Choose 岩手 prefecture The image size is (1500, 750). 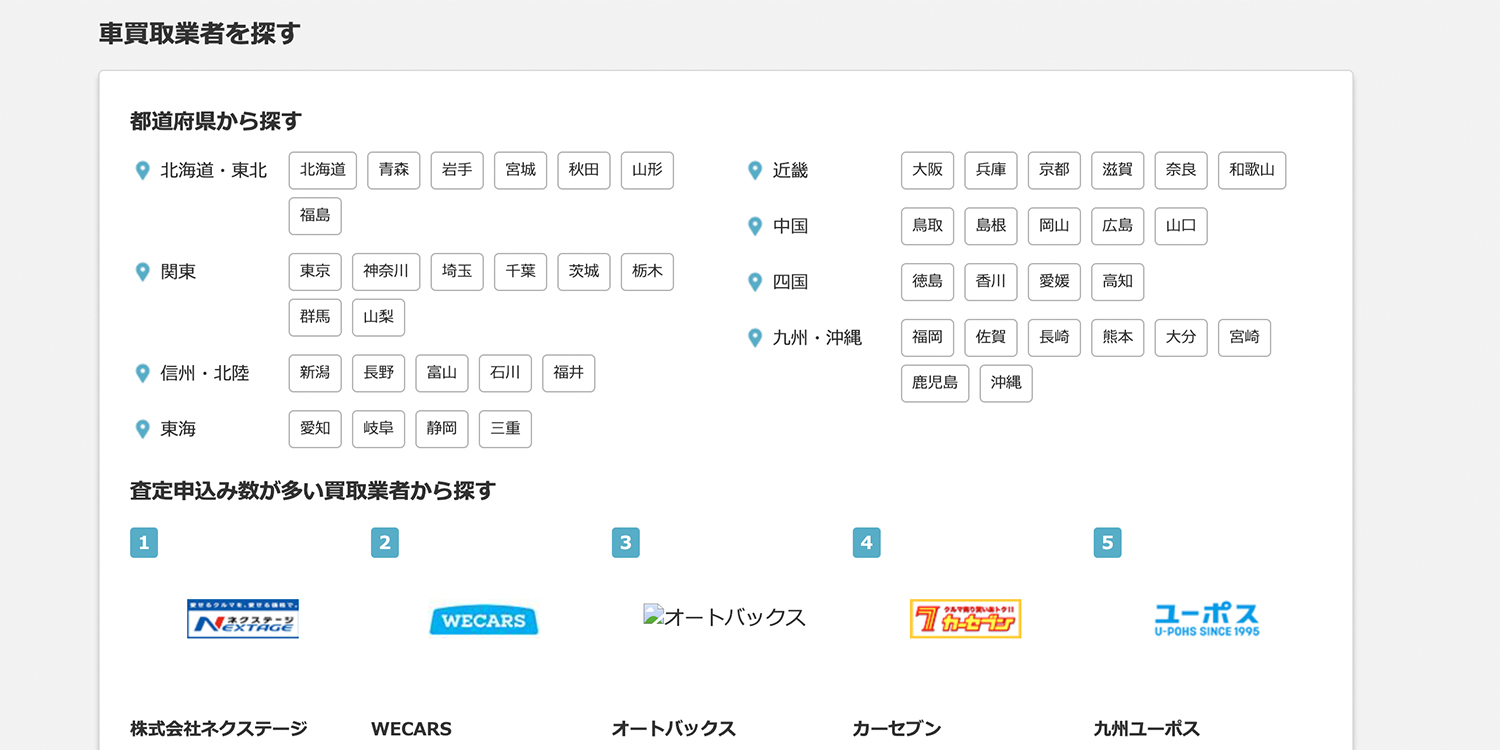[x=457, y=170]
